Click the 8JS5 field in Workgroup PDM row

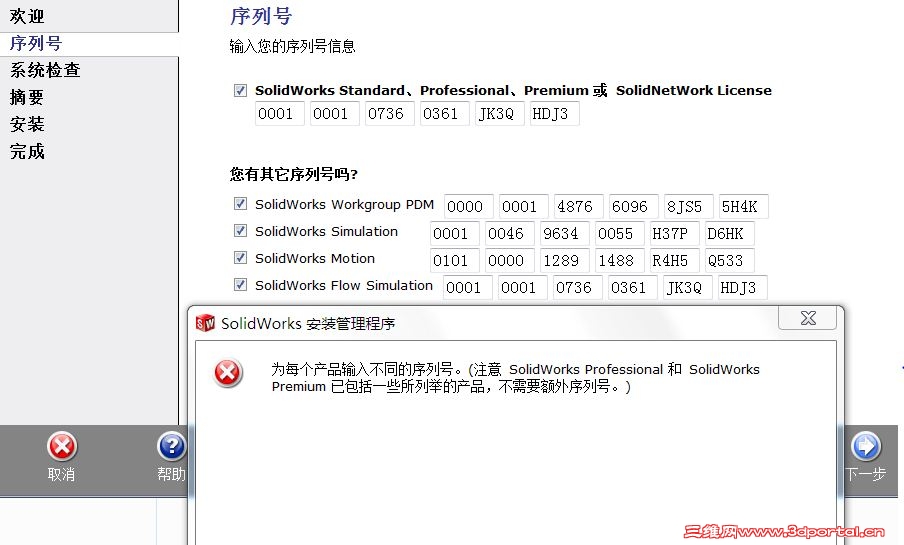(x=689, y=206)
